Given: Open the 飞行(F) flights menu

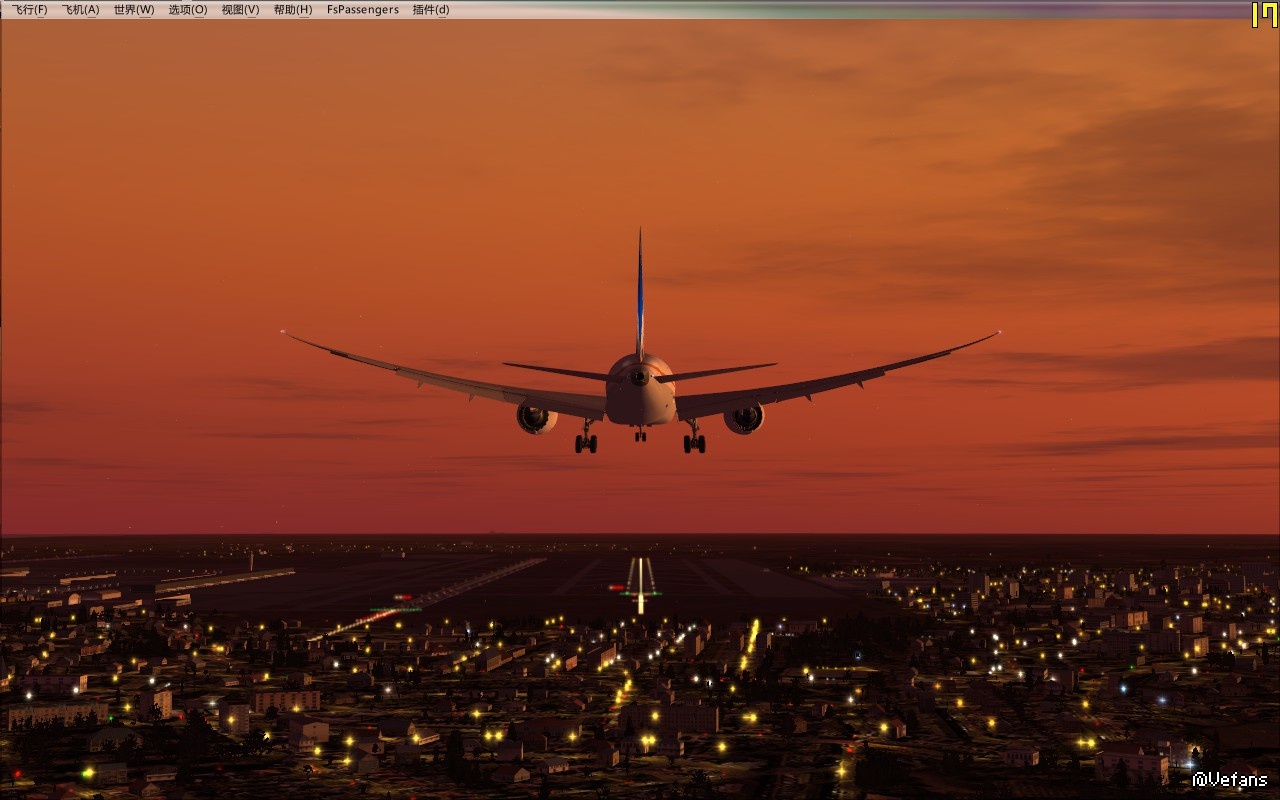Looking at the screenshot, I should [x=29, y=9].
